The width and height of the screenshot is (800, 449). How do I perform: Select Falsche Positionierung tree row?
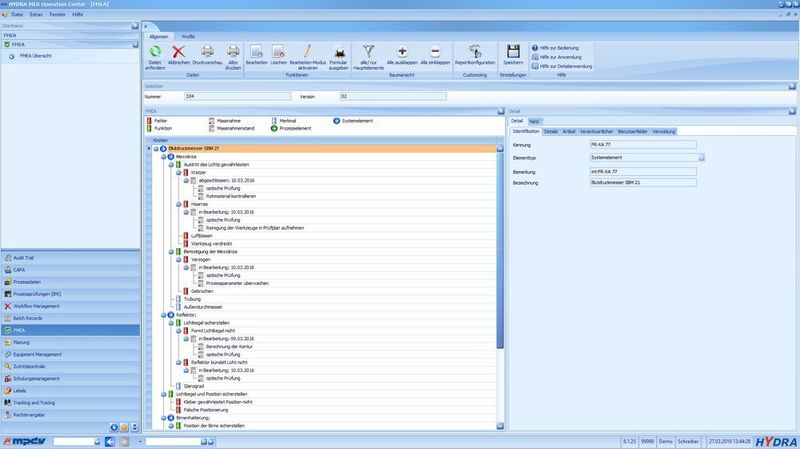[x=206, y=410]
